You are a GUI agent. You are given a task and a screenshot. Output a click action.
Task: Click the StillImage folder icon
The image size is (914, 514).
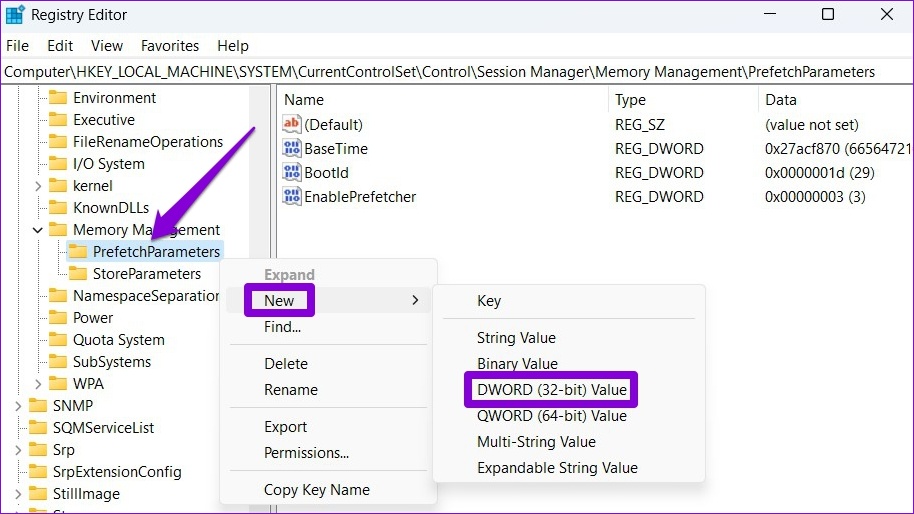pyautogui.click(x=38, y=494)
